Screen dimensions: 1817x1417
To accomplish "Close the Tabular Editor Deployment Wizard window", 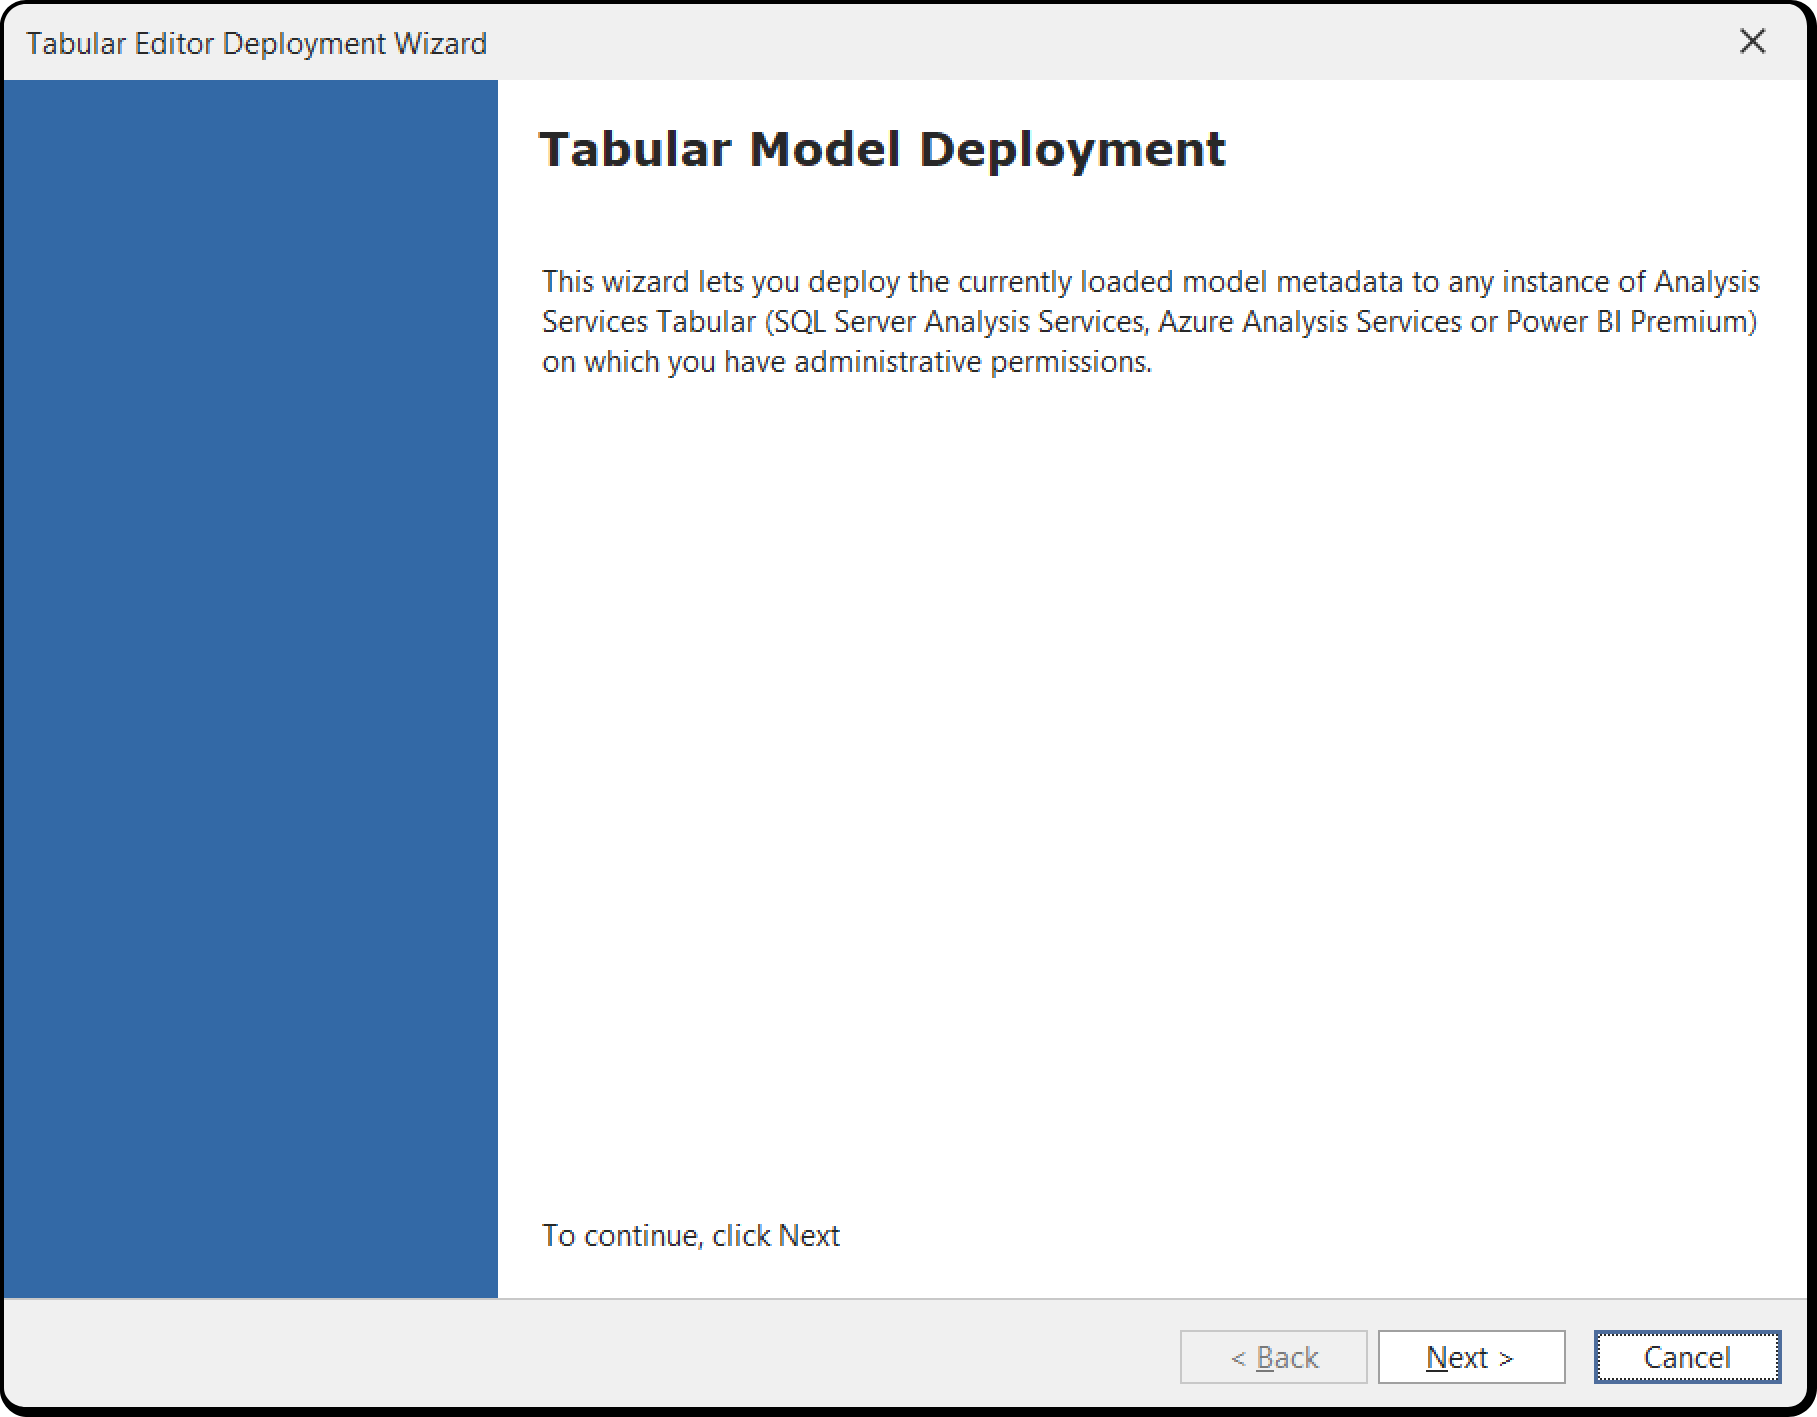I will [1752, 42].
